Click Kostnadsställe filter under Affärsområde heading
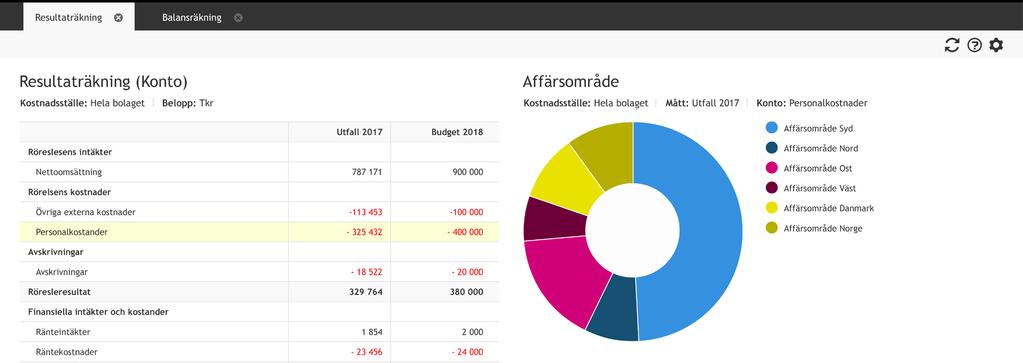This screenshot has height=363, width=1023. click(586, 103)
